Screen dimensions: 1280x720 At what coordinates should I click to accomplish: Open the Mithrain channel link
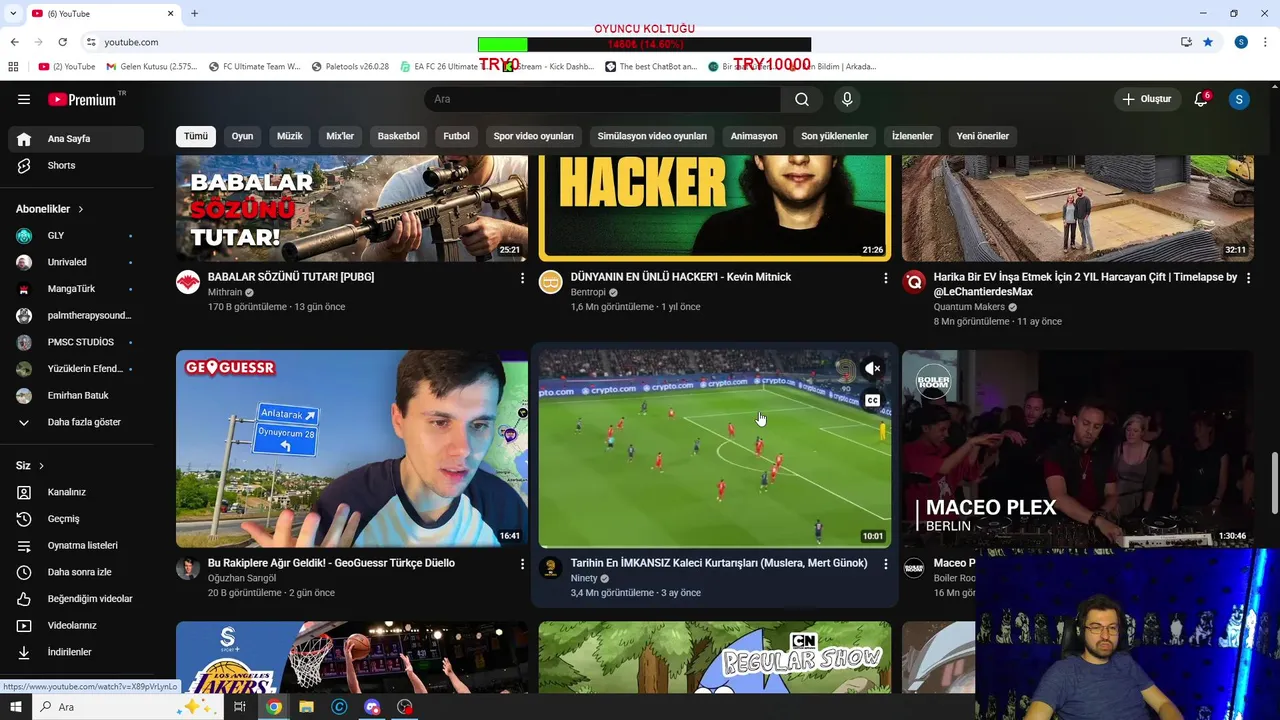(225, 292)
